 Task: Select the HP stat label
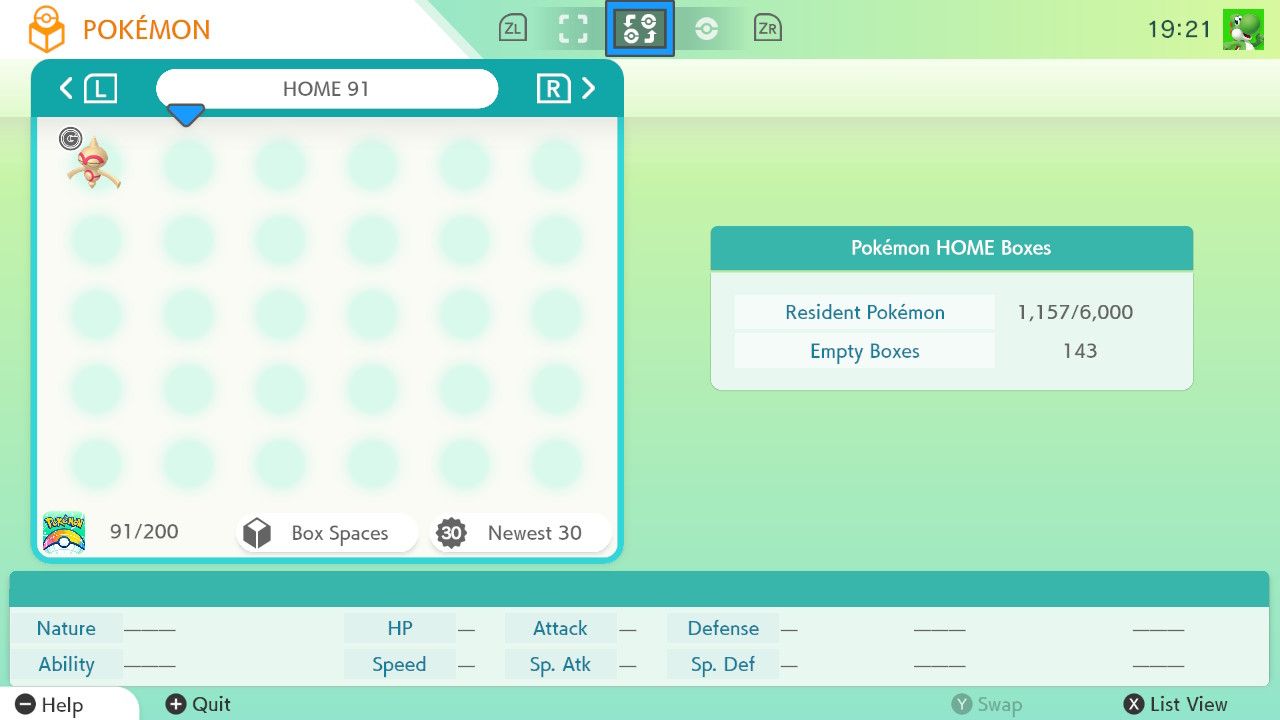(400, 628)
